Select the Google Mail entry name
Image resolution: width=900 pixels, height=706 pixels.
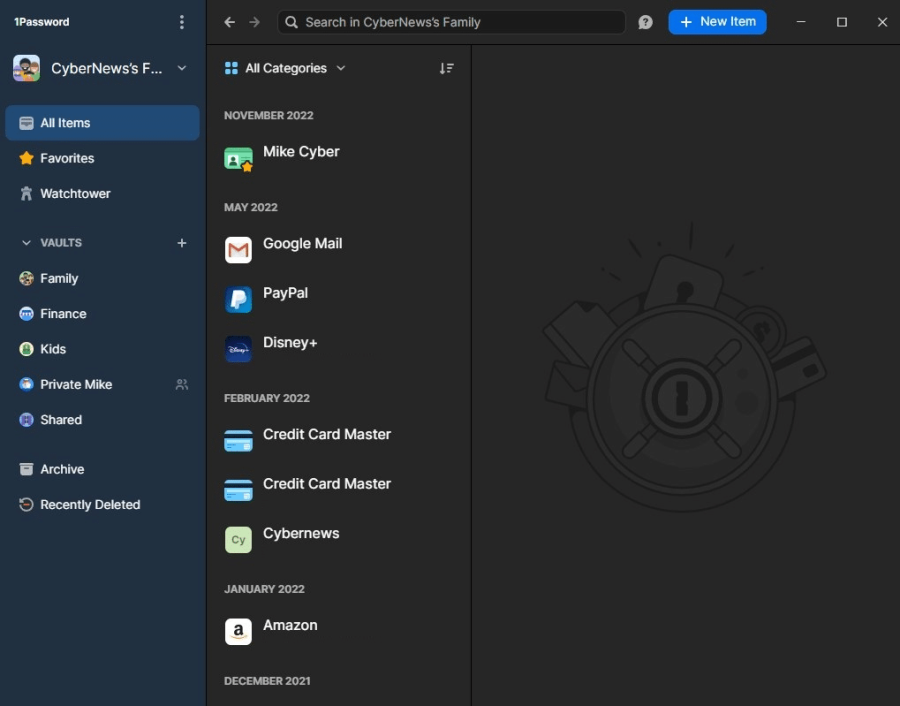pos(302,243)
